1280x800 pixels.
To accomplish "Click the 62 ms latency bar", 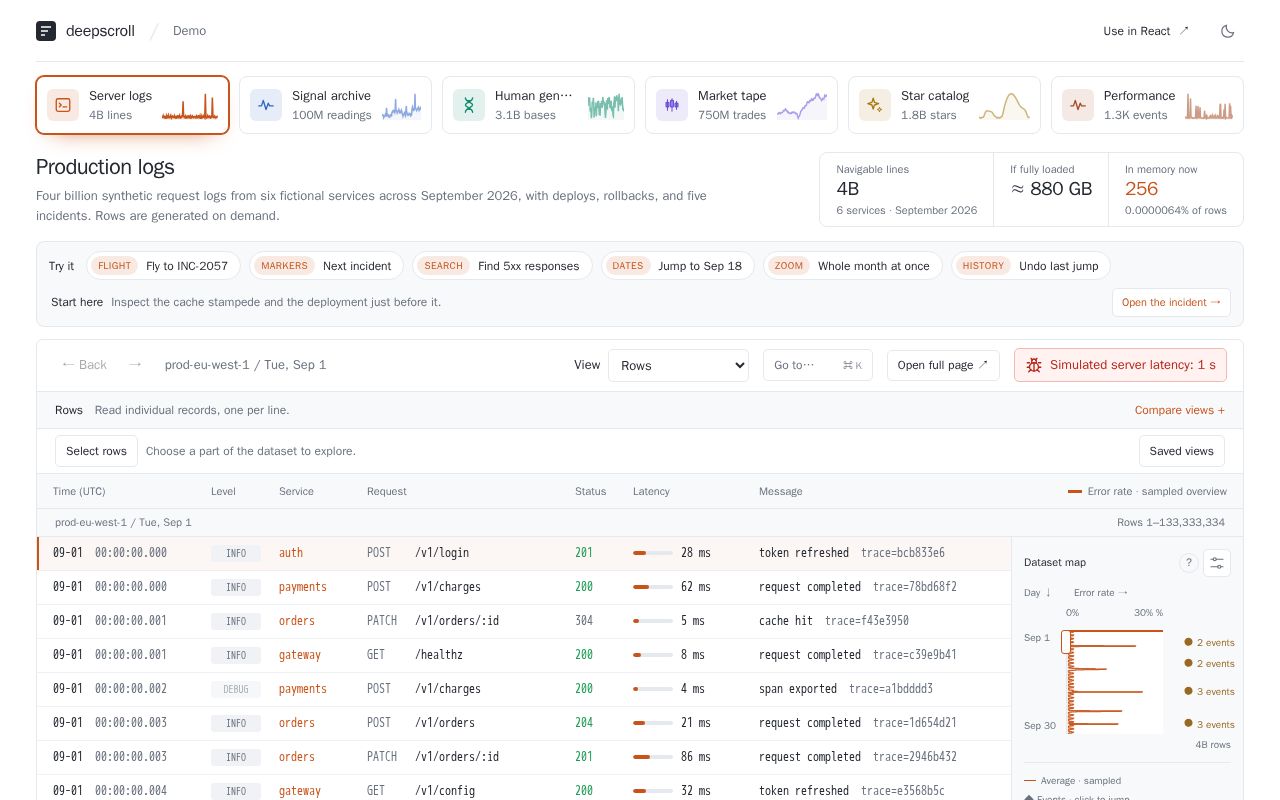I will 653,587.
